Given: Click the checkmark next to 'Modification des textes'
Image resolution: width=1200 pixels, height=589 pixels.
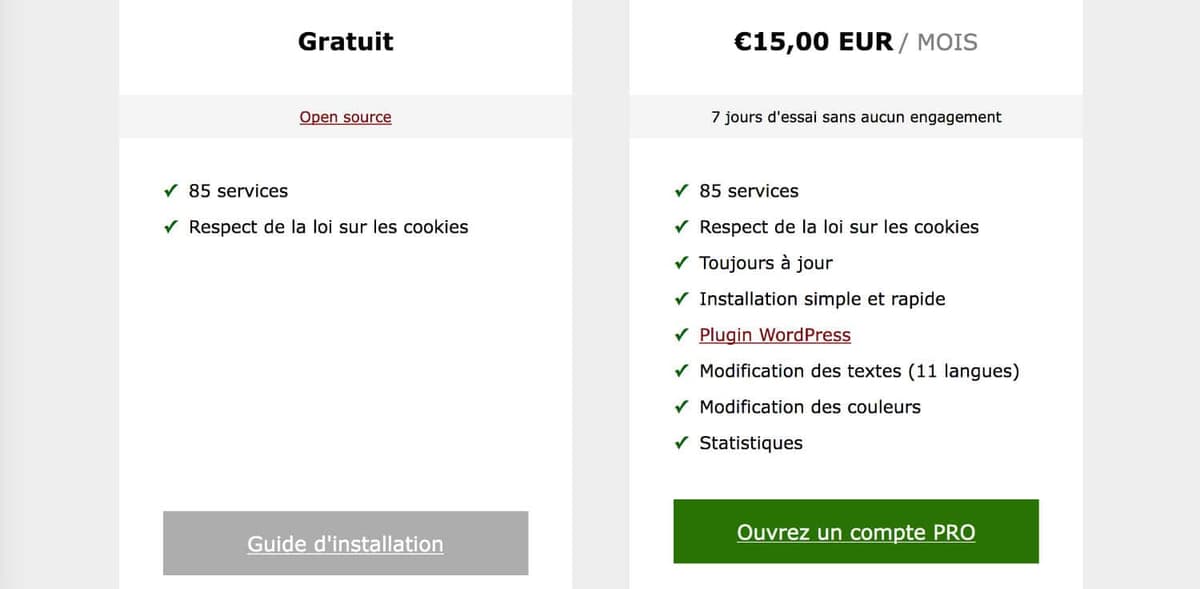Looking at the screenshot, I should pos(683,371).
